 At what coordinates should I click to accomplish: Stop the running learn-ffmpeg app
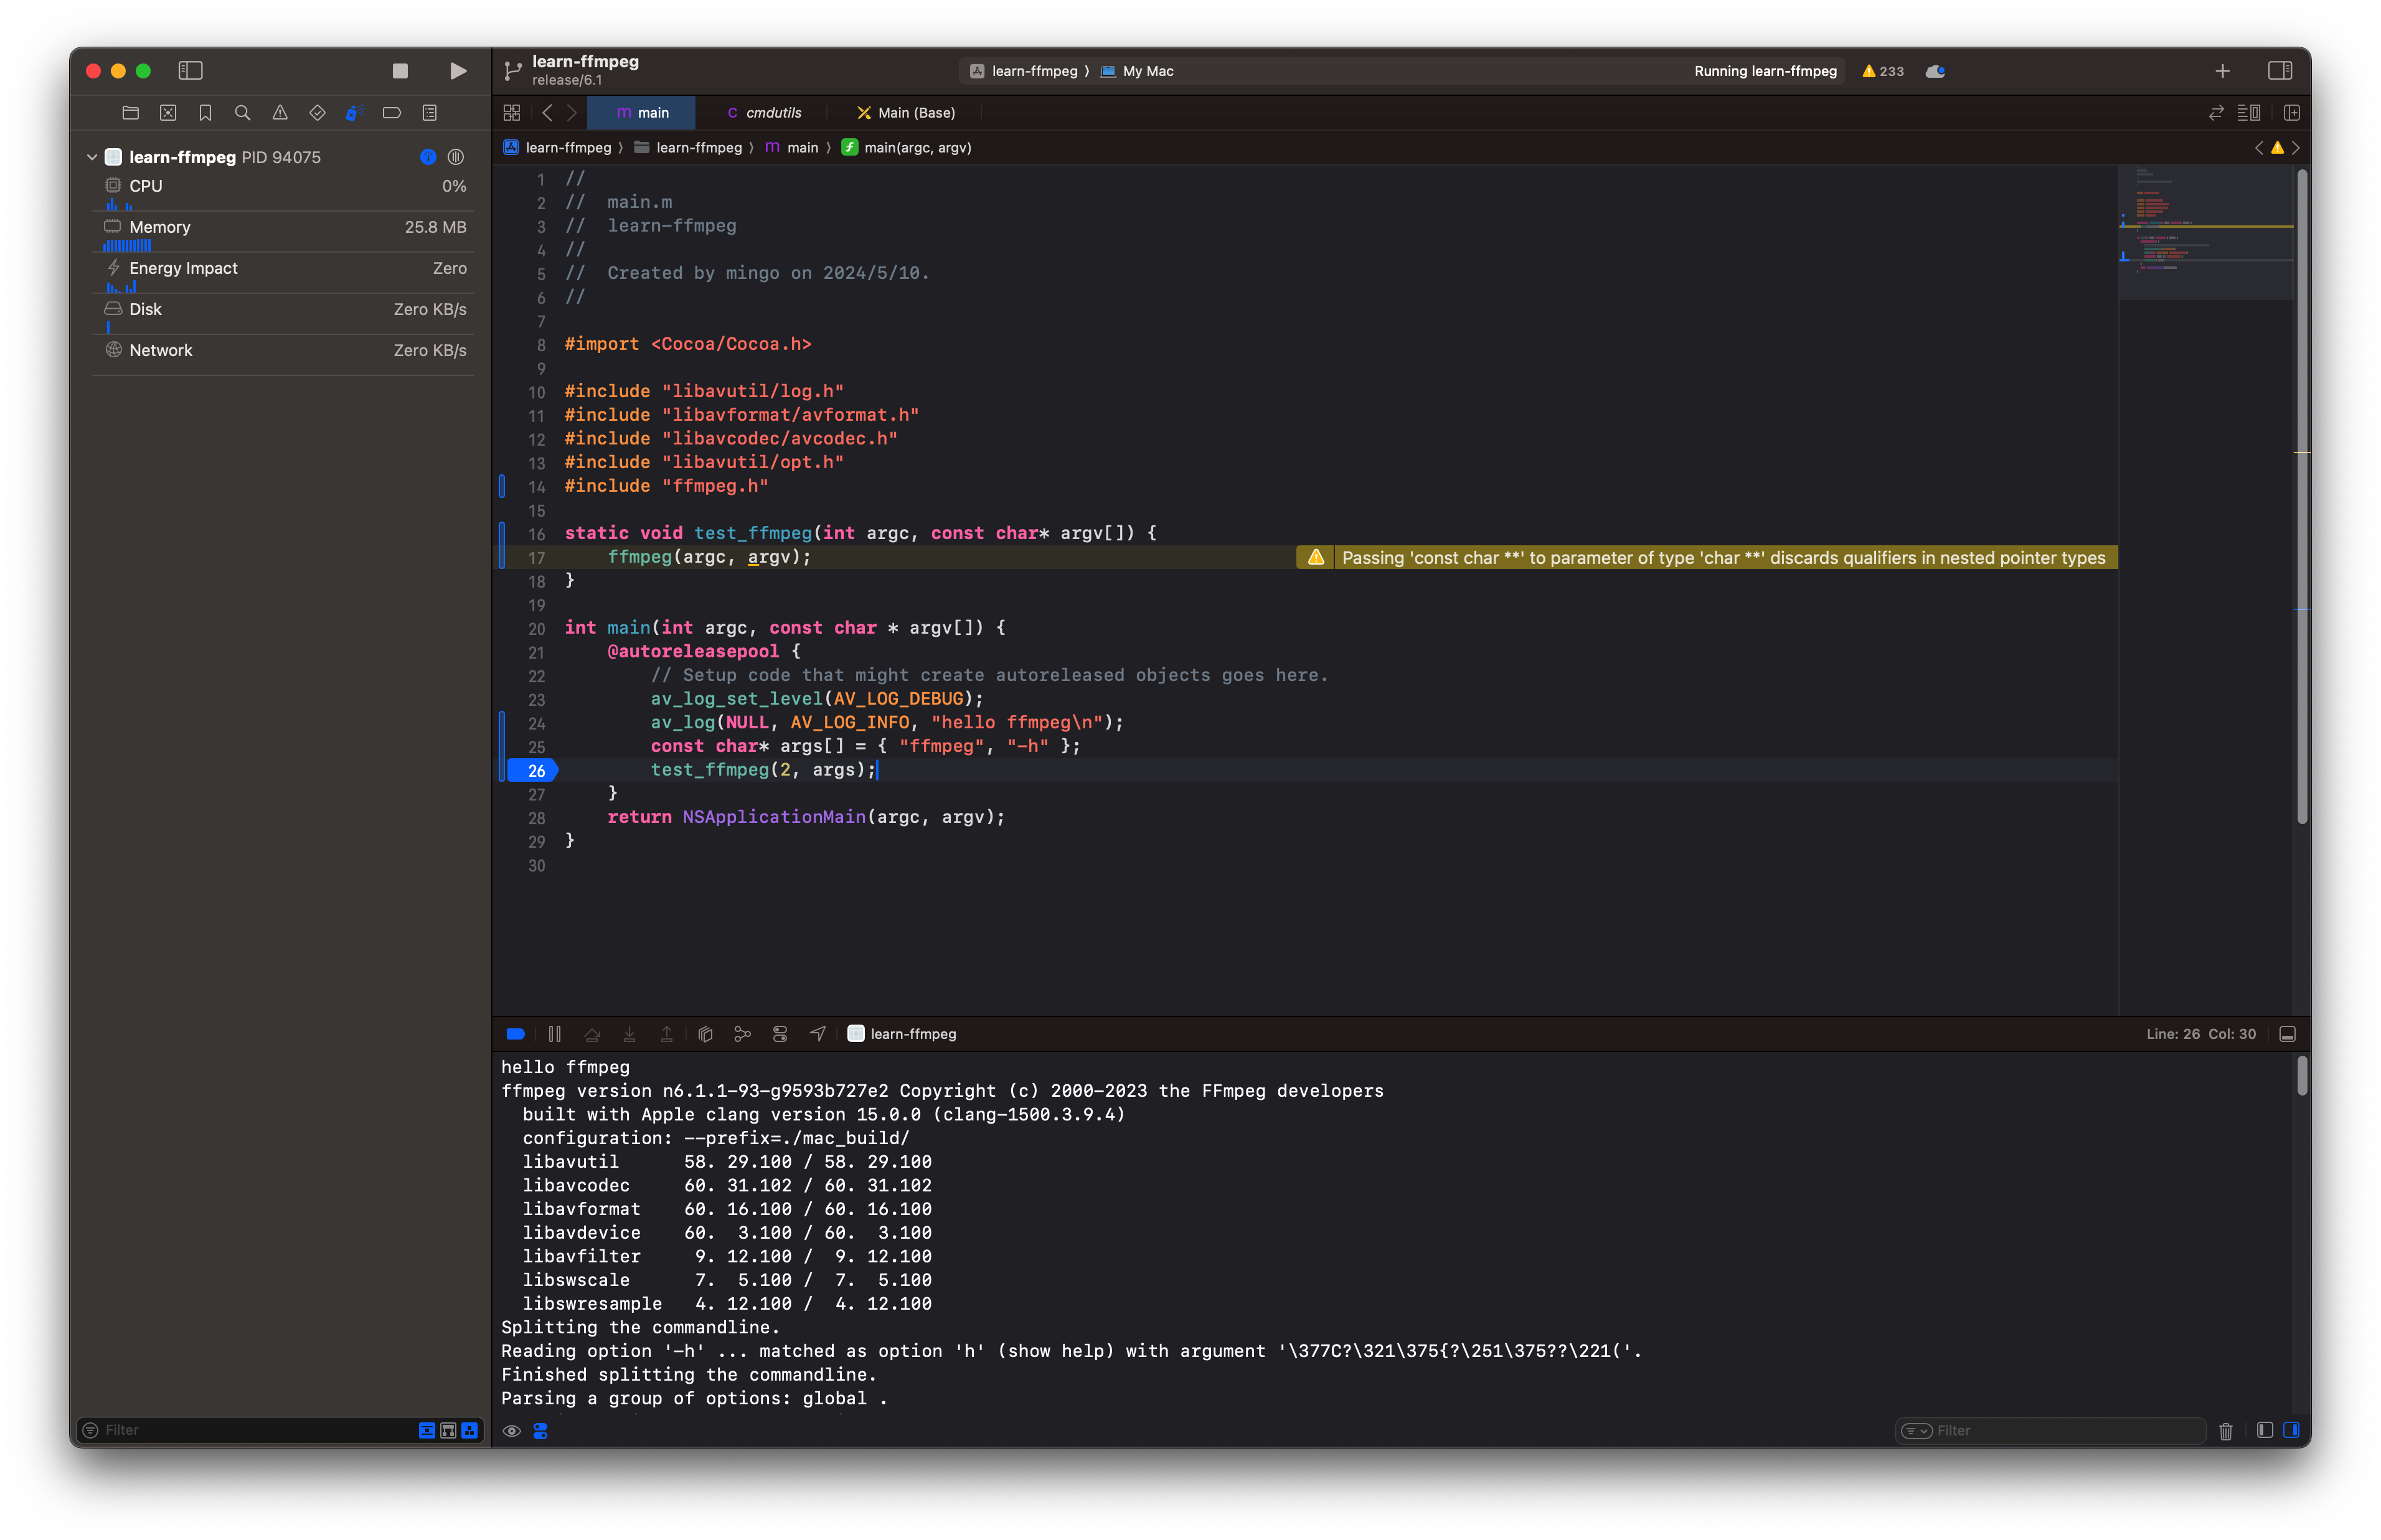(x=400, y=71)
